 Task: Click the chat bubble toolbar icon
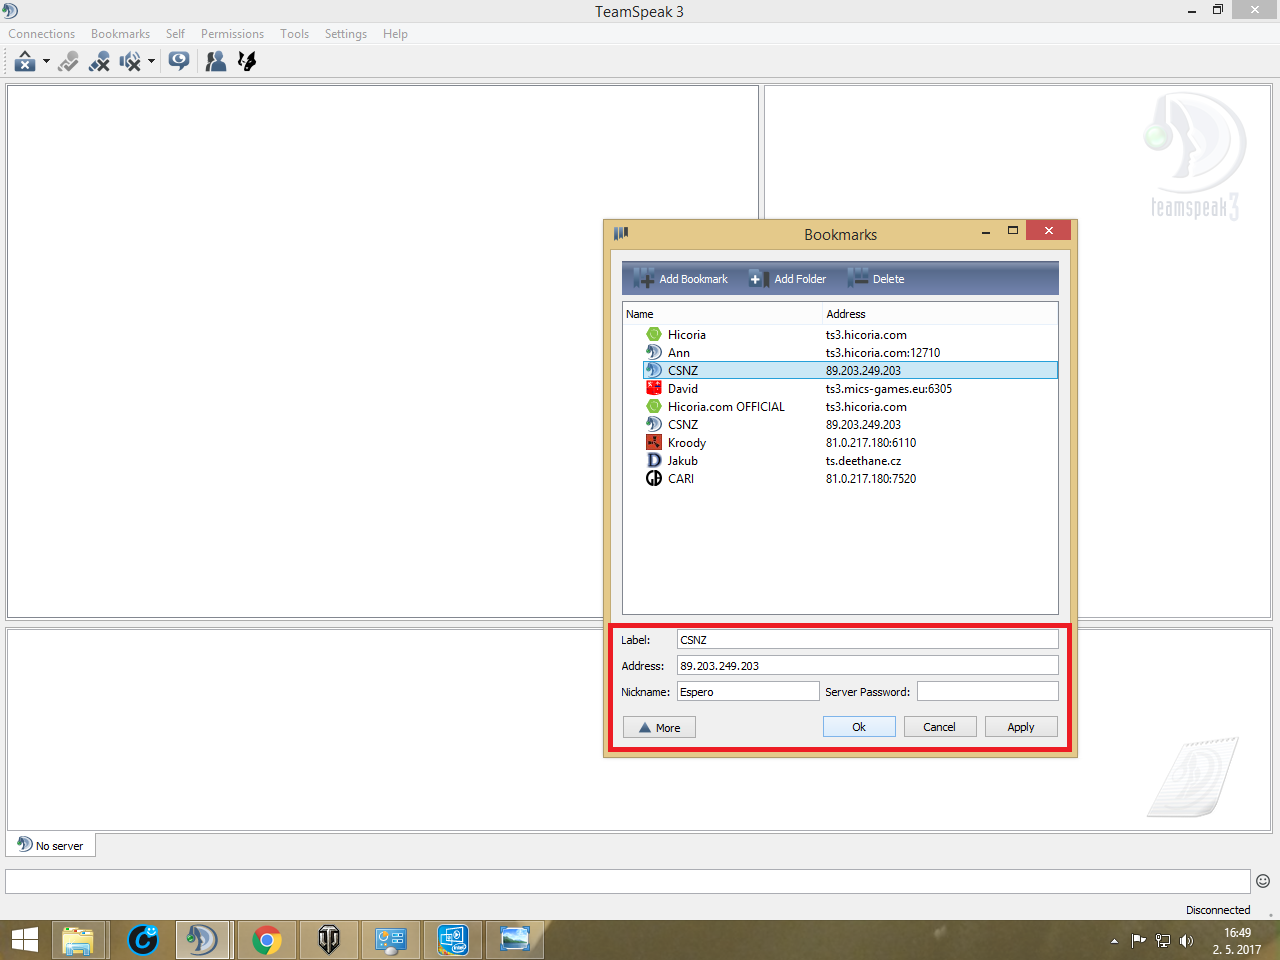(x=179, y=62)
